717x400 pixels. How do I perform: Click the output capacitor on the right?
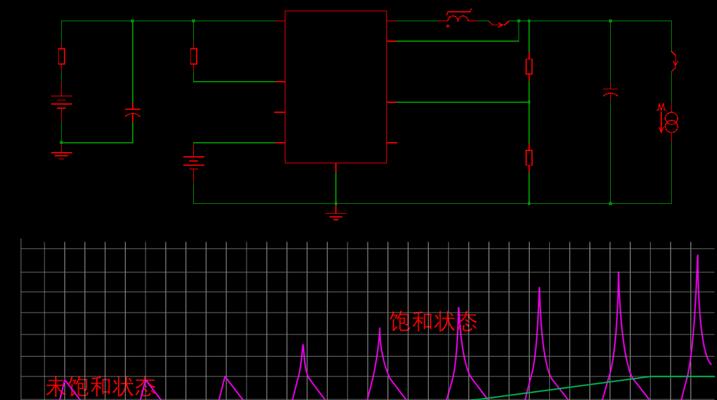610,93
